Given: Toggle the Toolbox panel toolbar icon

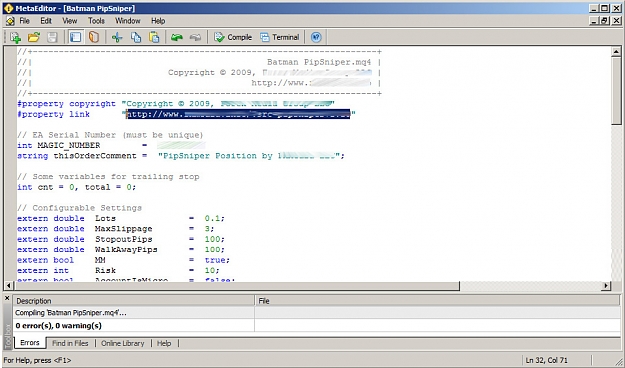Looking at the screenshot, I should click(75, 37).
